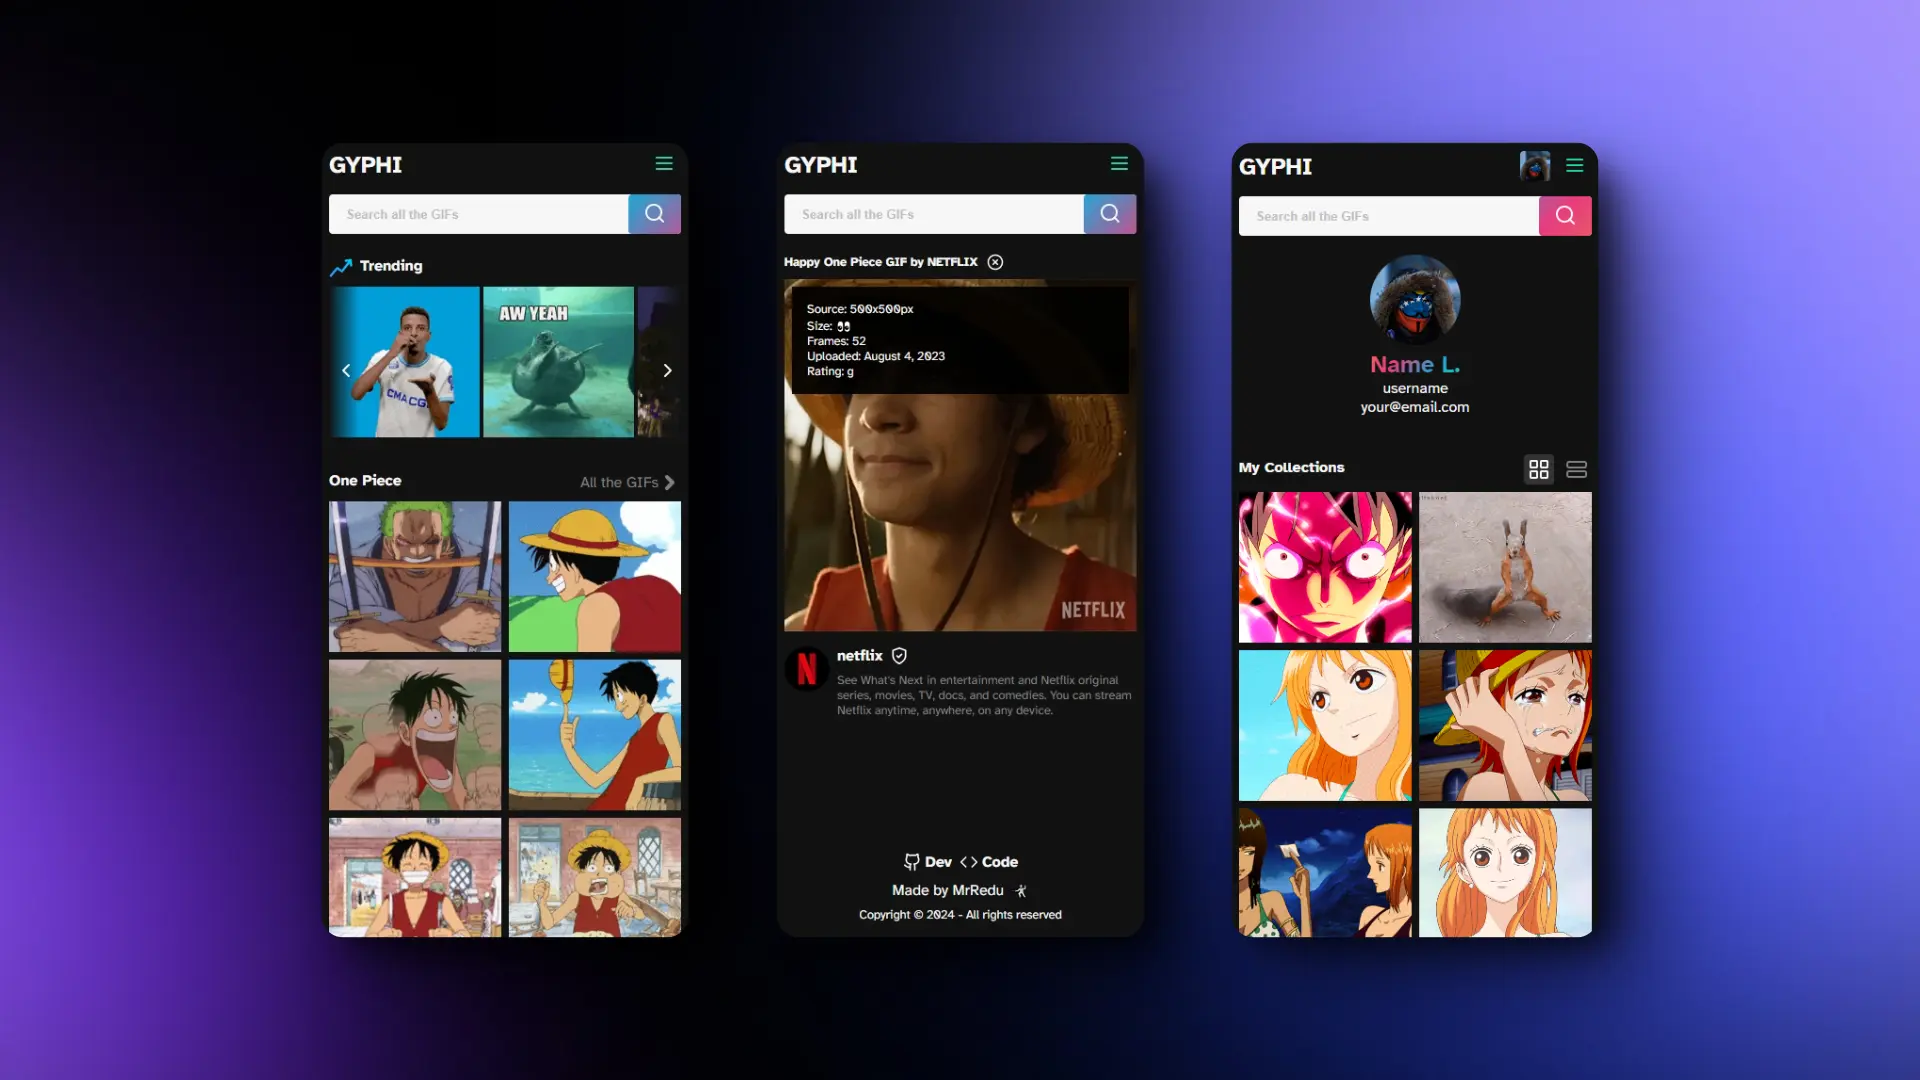Open Zoro with sword in mouth GIF
Image resolution: width=1920 pixels, height=1080 pixels.
415,577
